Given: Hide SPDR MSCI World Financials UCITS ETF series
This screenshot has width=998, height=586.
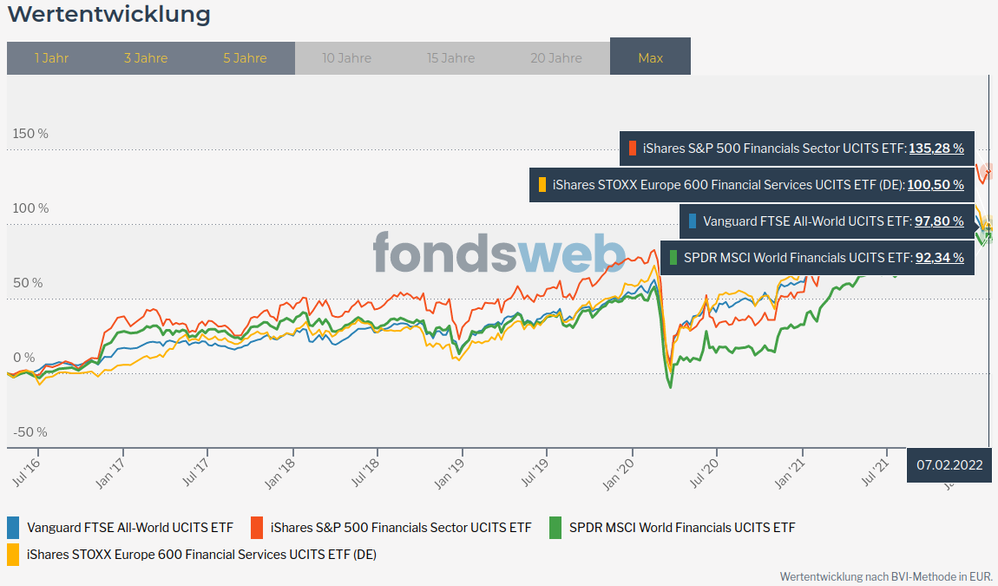Looking at the screenshot, I should (682, 527).
